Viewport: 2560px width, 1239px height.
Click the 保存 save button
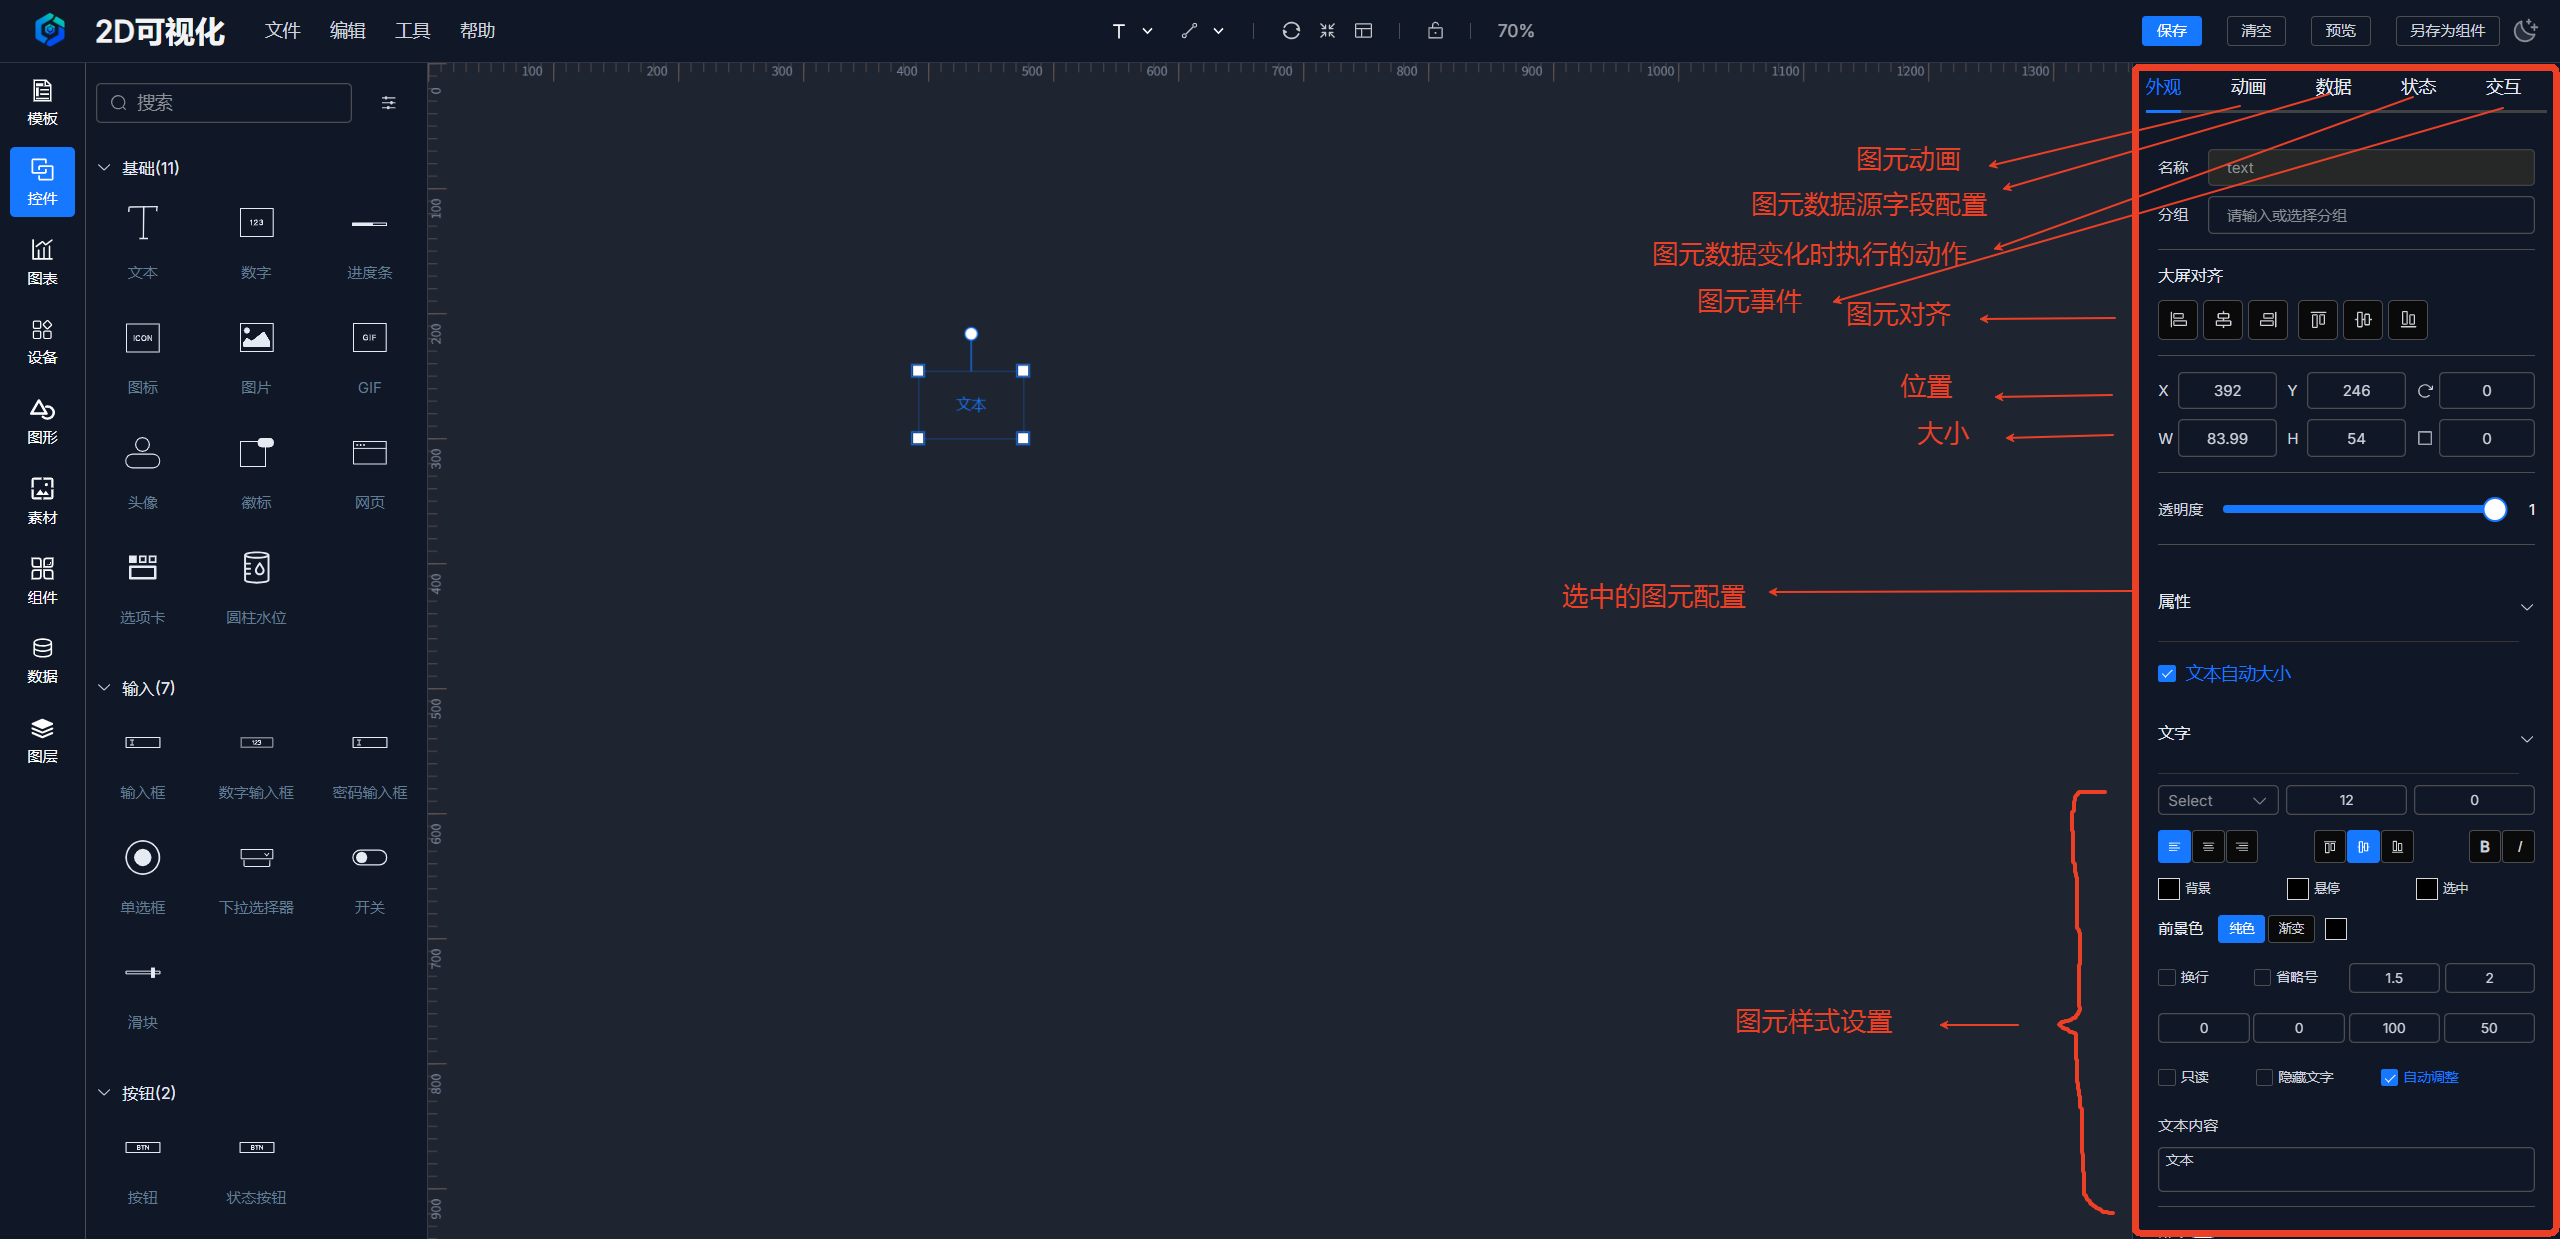coord(2171,31)
